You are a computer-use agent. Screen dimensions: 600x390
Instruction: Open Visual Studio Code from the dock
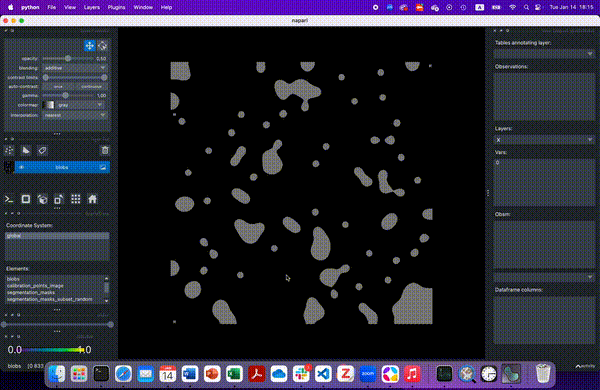click(x=323, y=374)
